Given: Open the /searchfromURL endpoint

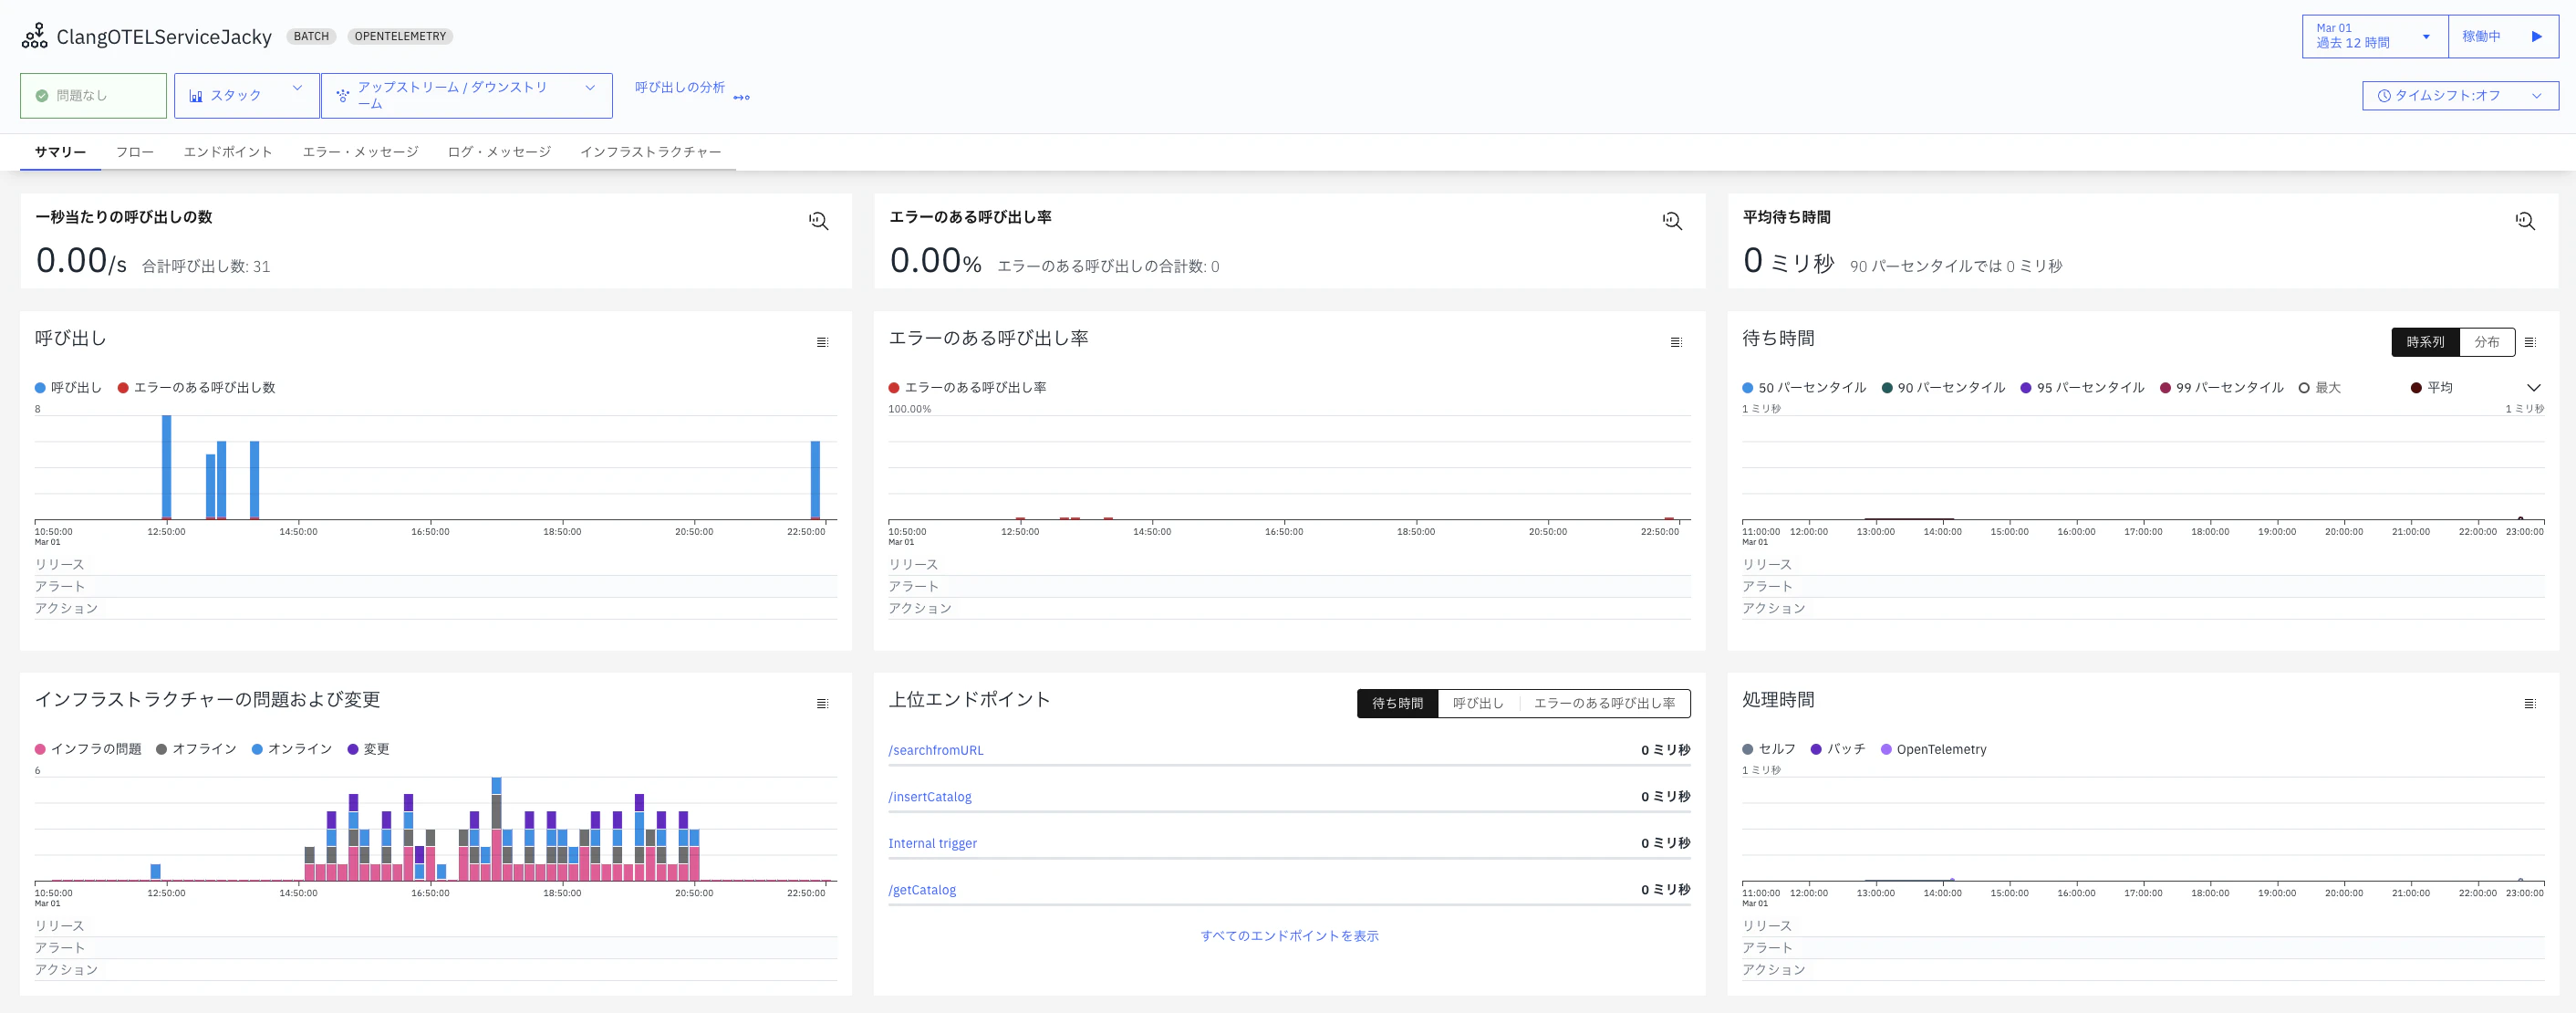Looking at the screenshot, I should tap(935, 750).
